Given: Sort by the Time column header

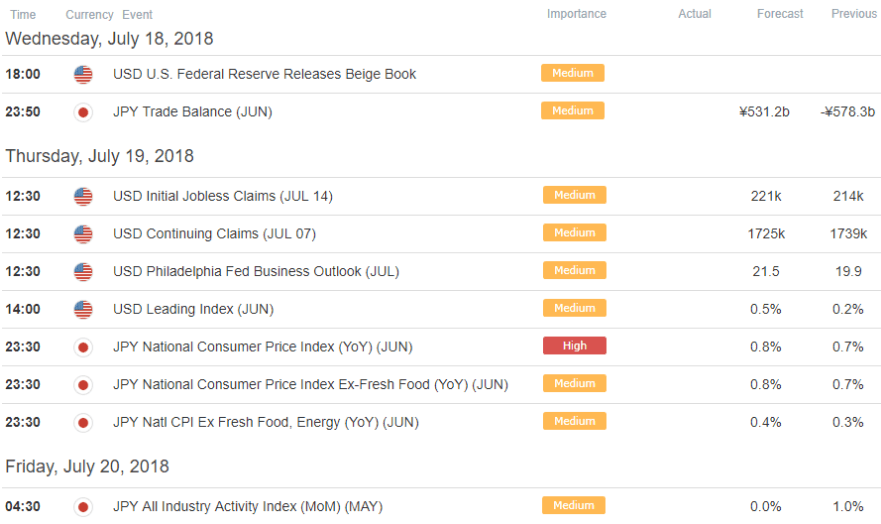Looking at the screenshot, I should 23,15.
